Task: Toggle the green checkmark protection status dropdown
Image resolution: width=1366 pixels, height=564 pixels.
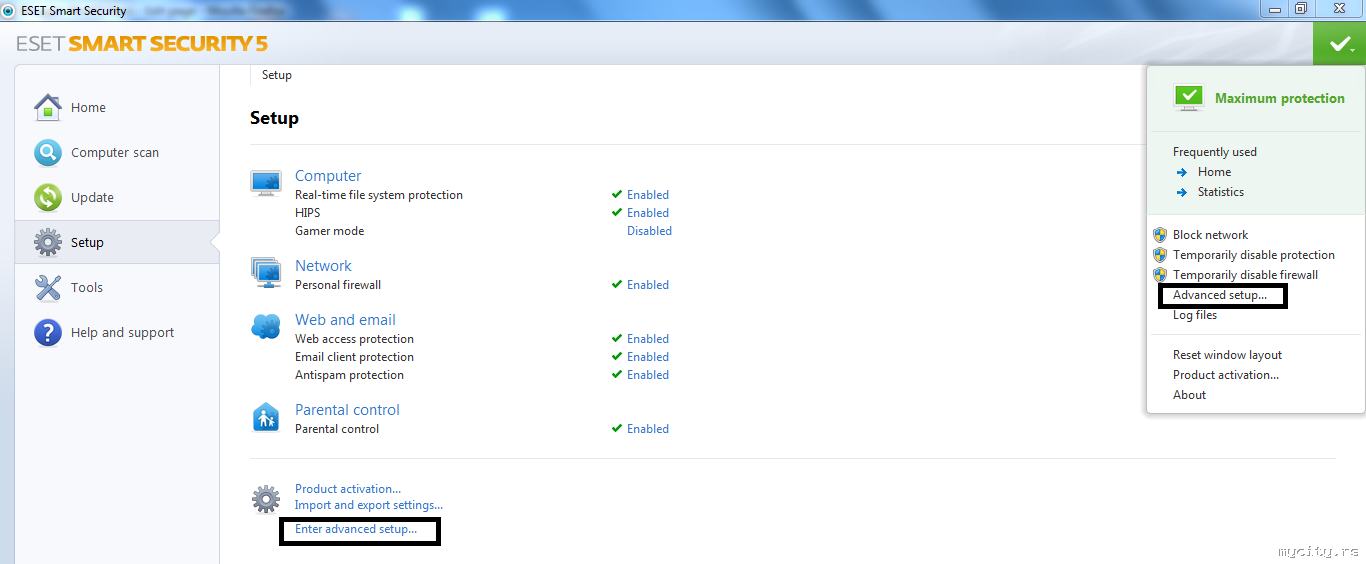Action: tap(1339, 44)
